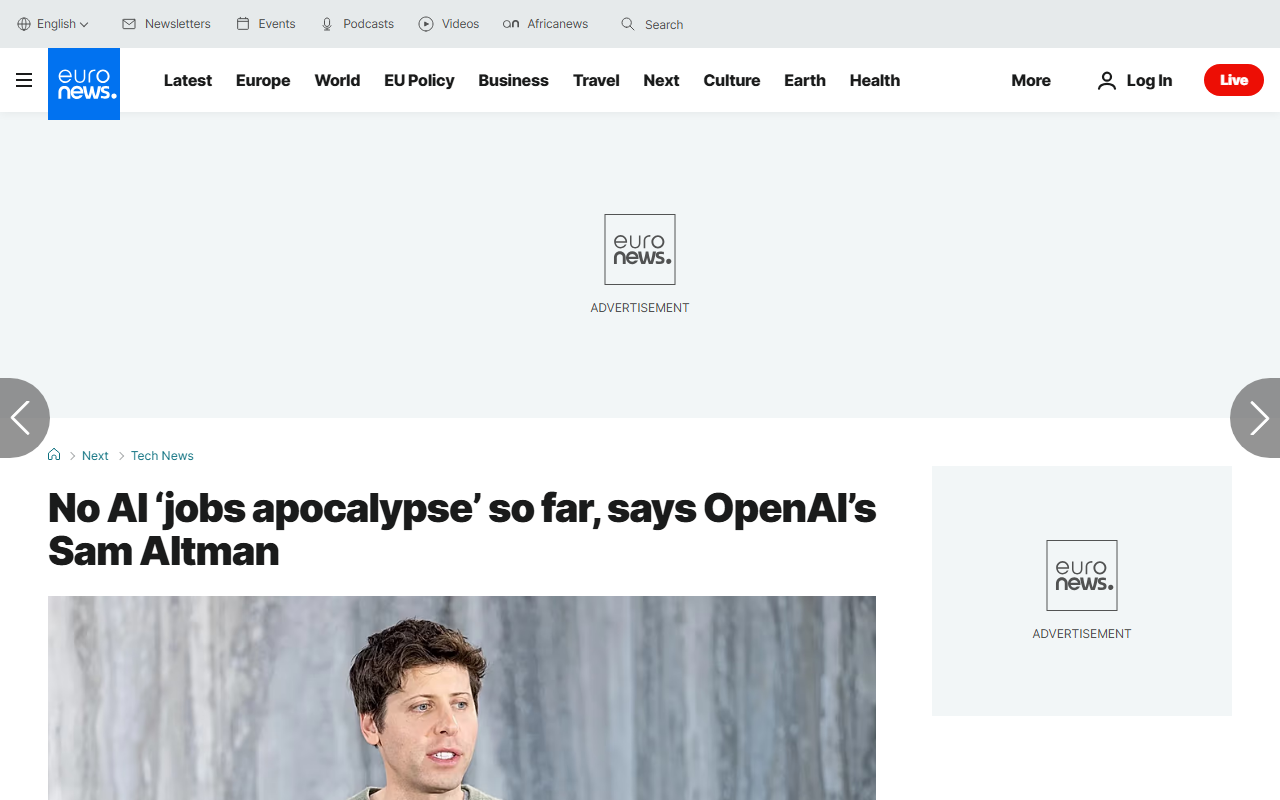Click the sidebar advertisement placeholder
The width and height of the screenshot is (1280, 800).
click(x=1082, y=590)
